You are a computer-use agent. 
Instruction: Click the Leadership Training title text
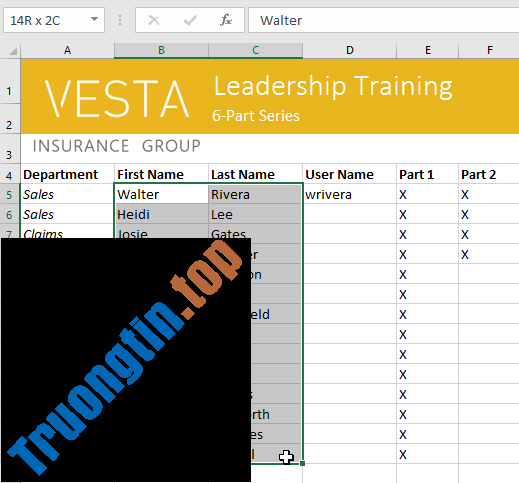pyautogui.click(x=333, y=86)
